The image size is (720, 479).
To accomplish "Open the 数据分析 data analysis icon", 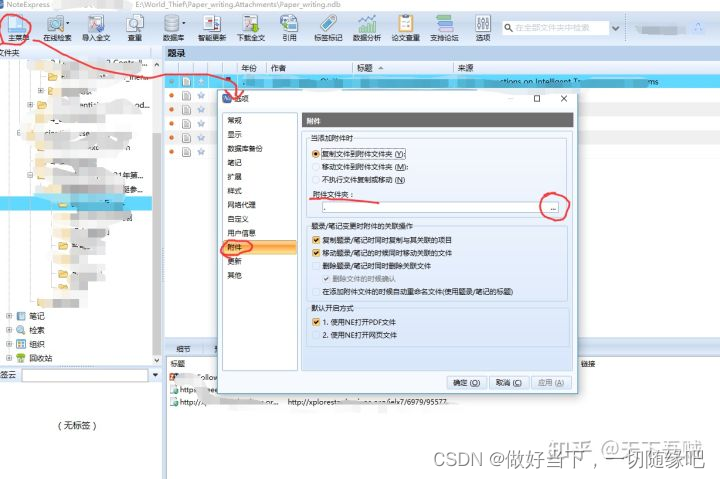I will tap(367, 23).
